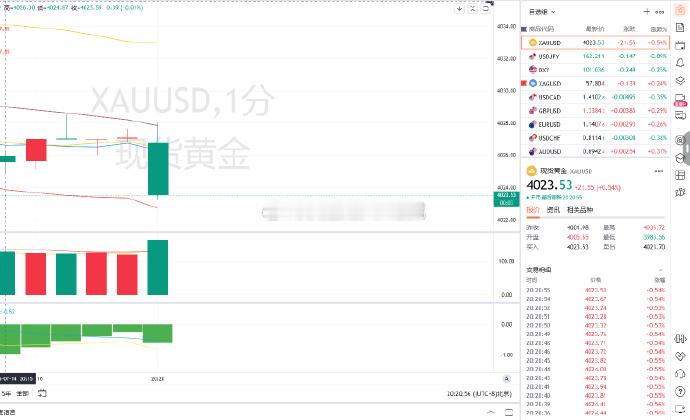
Task: Select the 全部 all time range
Action: (22, 394)
